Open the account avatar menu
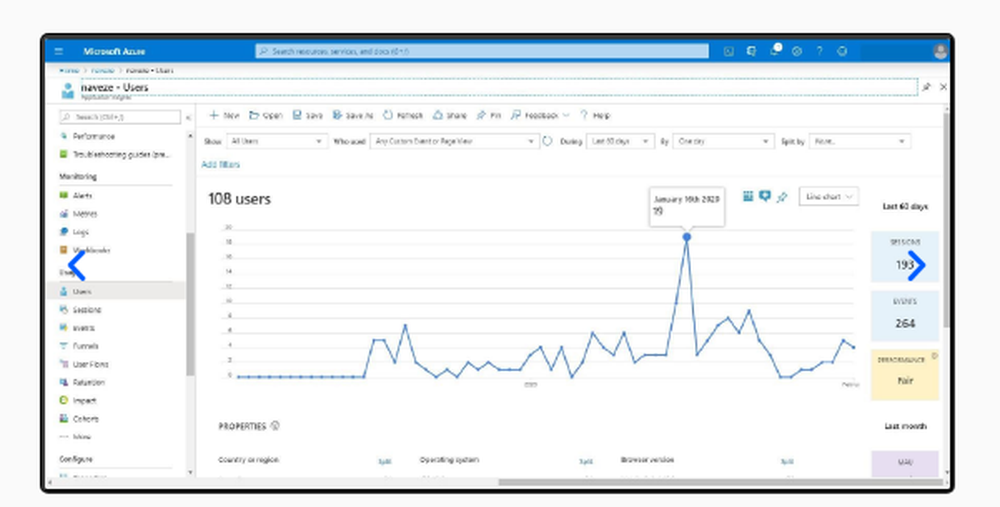Screen dimensions: 1000x507 [940, 52]
